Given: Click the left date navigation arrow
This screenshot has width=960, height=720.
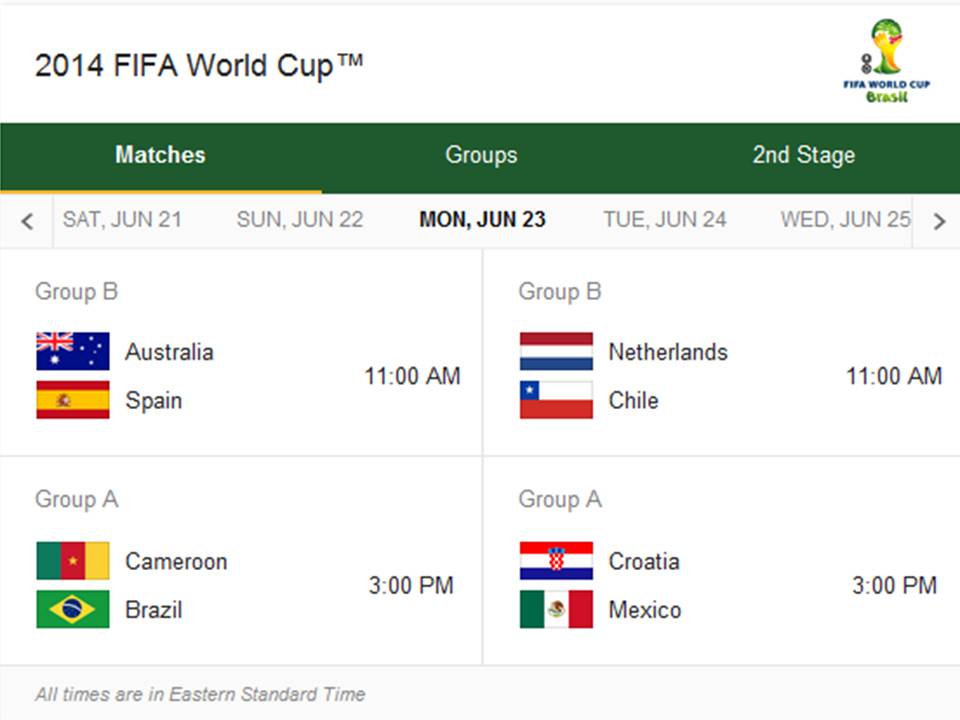Looking at the screenshot, I should click(x=27, y=220).
